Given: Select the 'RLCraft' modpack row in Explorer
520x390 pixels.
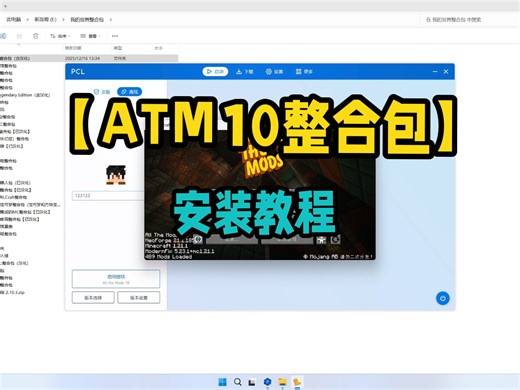Looking at the screenshot, I should point(13,197).
